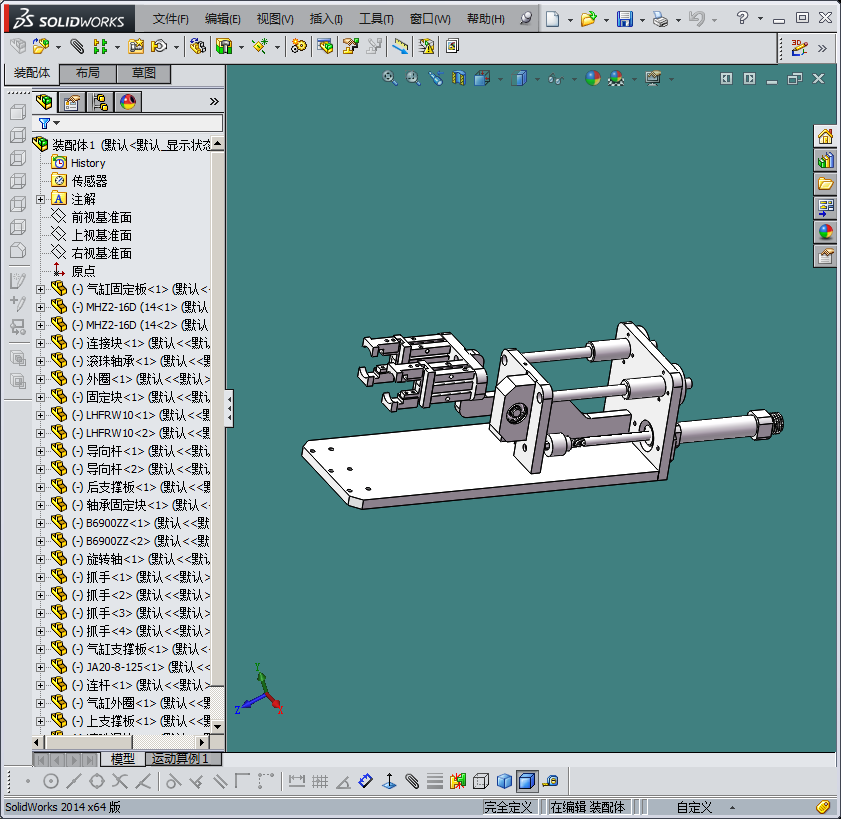Click the Edit Appearance color ball icon
The width and height of the screenshot is (841, 819).
pos(593,78)
